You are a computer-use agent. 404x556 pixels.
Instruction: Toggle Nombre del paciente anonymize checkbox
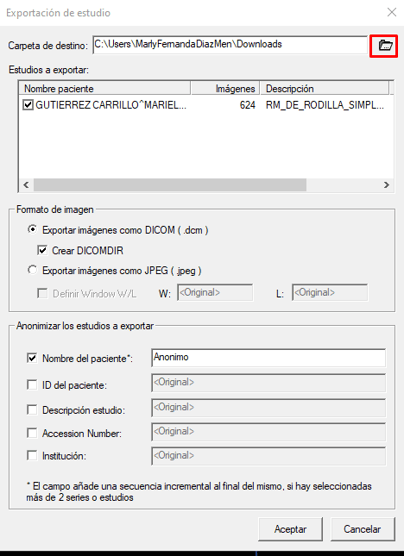coord(32,358)
